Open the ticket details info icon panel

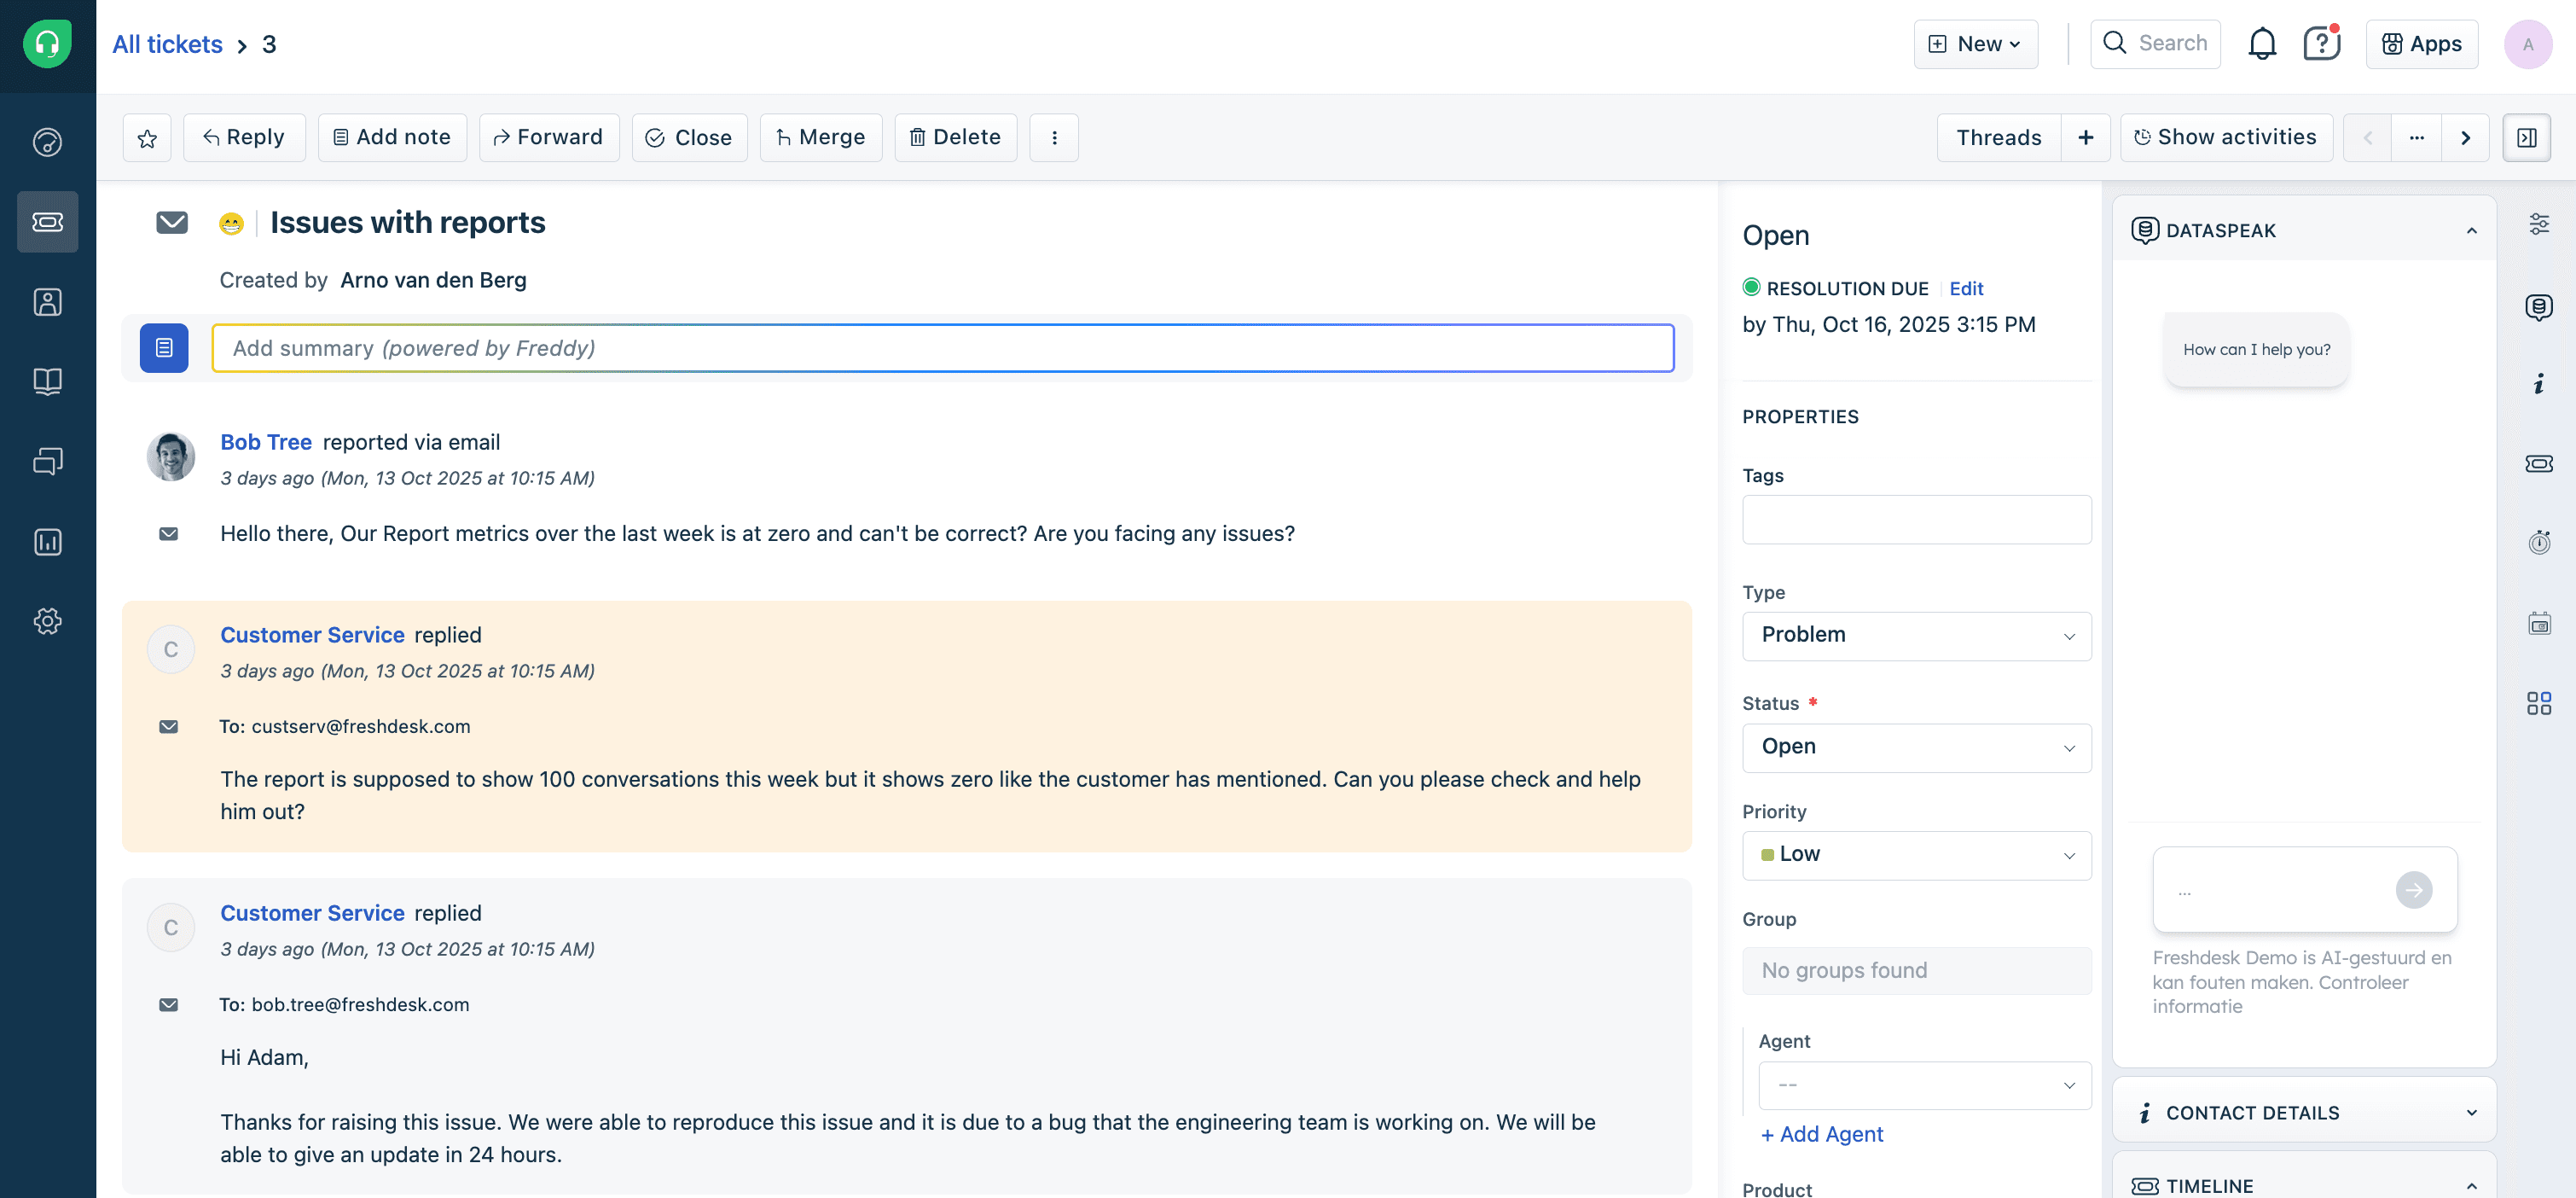coord(2540,385)
